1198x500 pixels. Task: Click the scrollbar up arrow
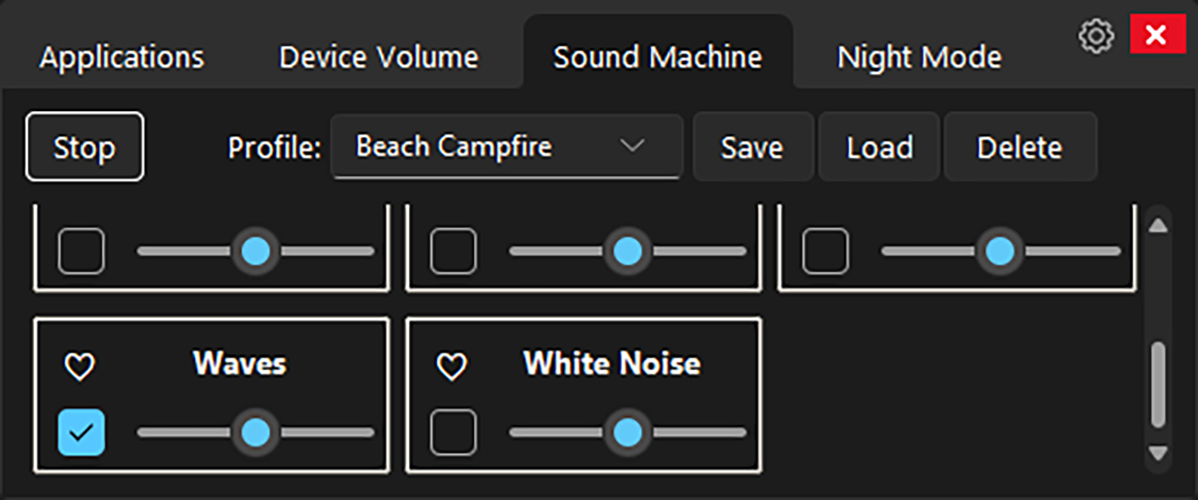tap(1158, 225)
